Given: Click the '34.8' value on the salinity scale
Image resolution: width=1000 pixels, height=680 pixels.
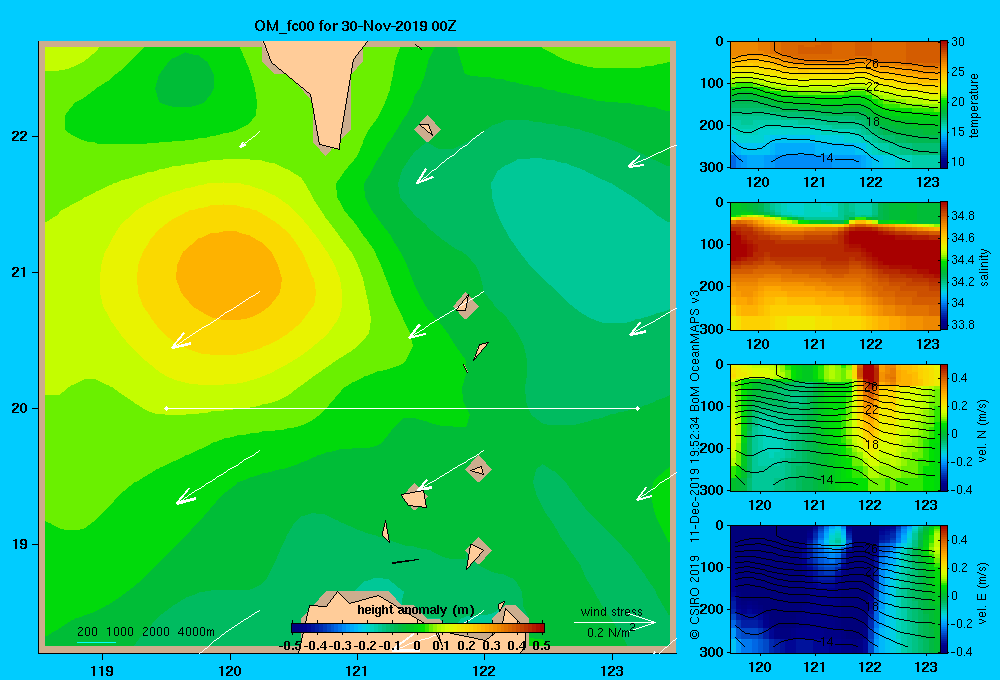Looking at the screenshot, I should coord(962,216).
